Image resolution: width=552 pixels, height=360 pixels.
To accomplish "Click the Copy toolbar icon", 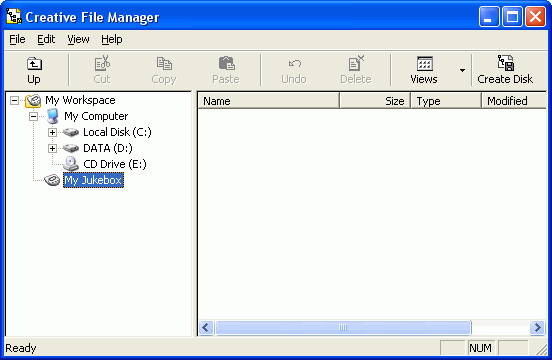I will coord(164,64).
